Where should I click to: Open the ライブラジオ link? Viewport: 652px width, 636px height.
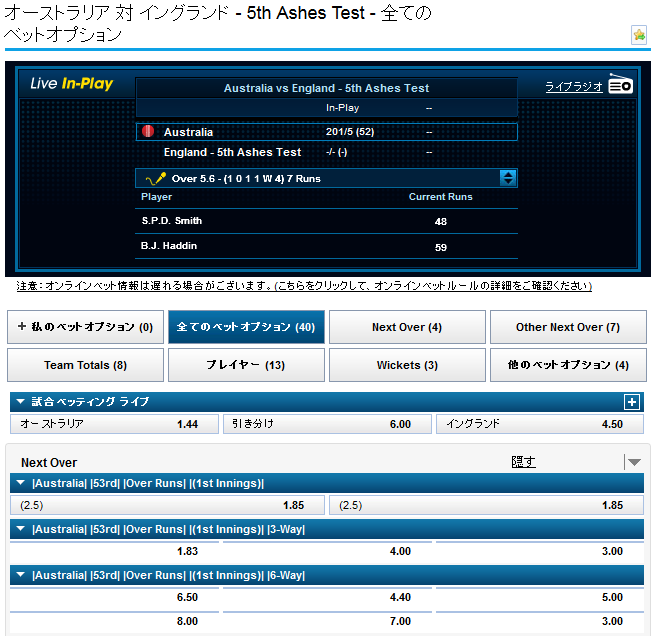(x=573, y=87)
